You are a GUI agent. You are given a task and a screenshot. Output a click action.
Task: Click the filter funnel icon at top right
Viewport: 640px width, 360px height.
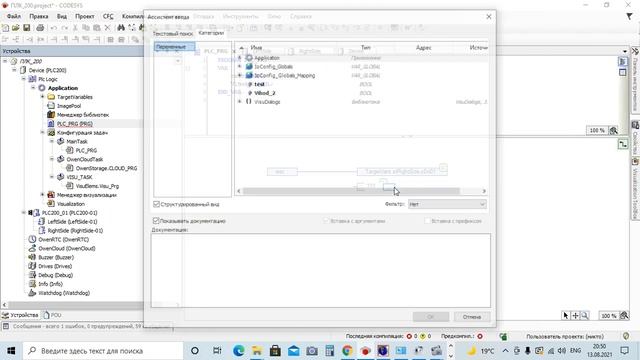pyautogui.click(x=629, y=16)
